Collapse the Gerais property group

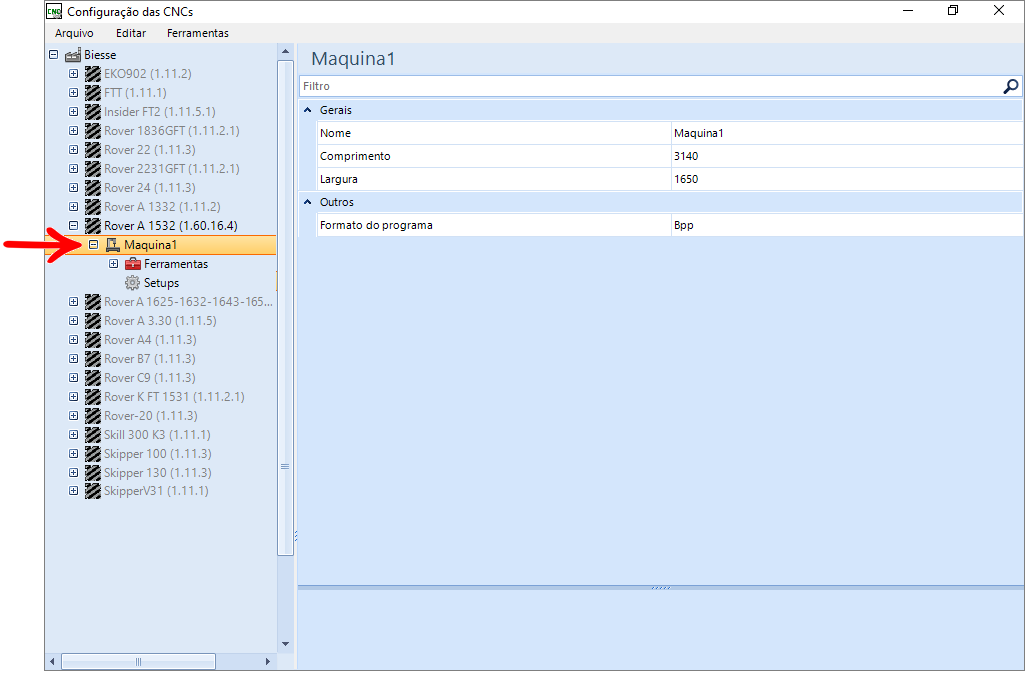point(307,110)
